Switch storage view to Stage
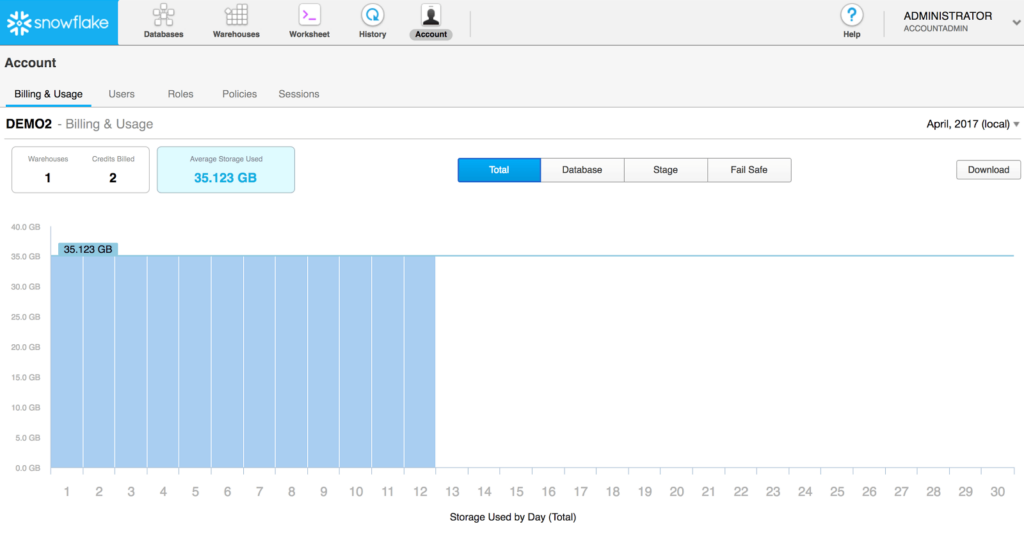The height and width of the screenshot is (540, 1024). click(x=665, y=170)
